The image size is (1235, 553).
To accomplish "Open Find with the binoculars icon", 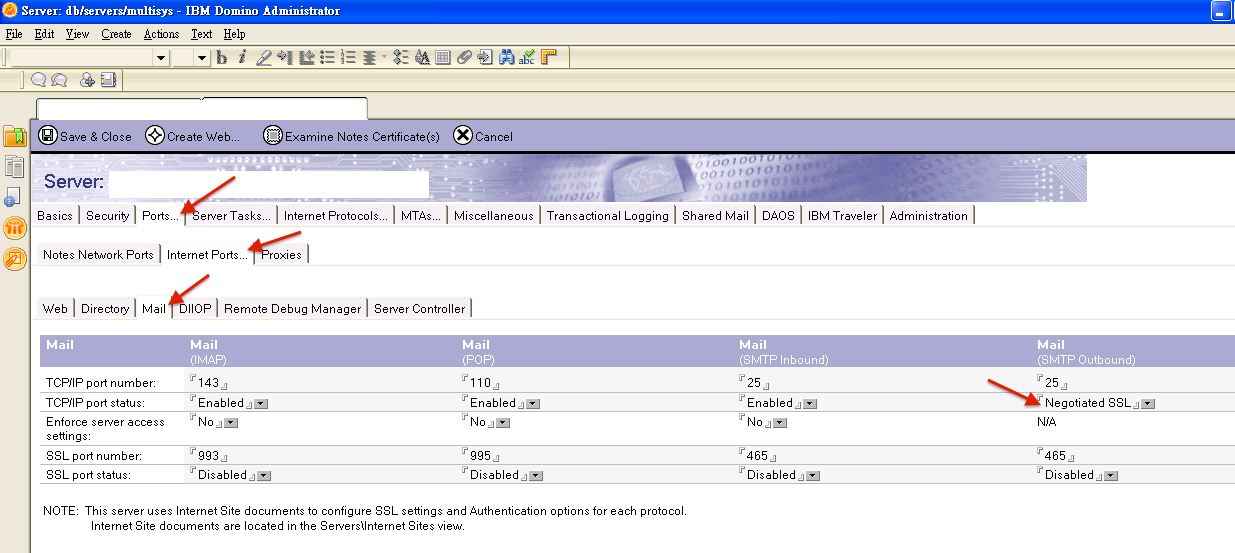I will click(x=506, y=58).
